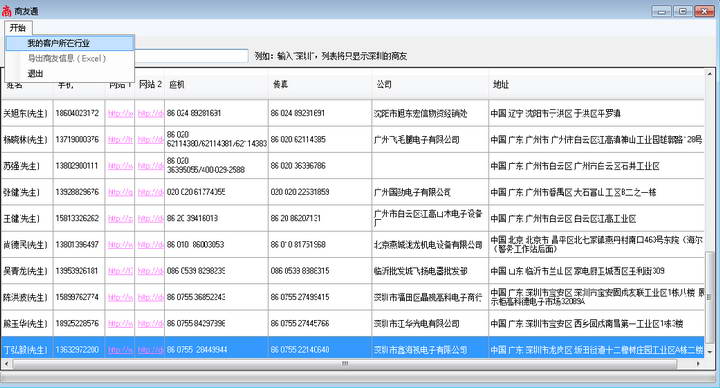Click address cell of 王健 row 白云区江高工业区
720x388 pixels.
(x=596, y=219)
